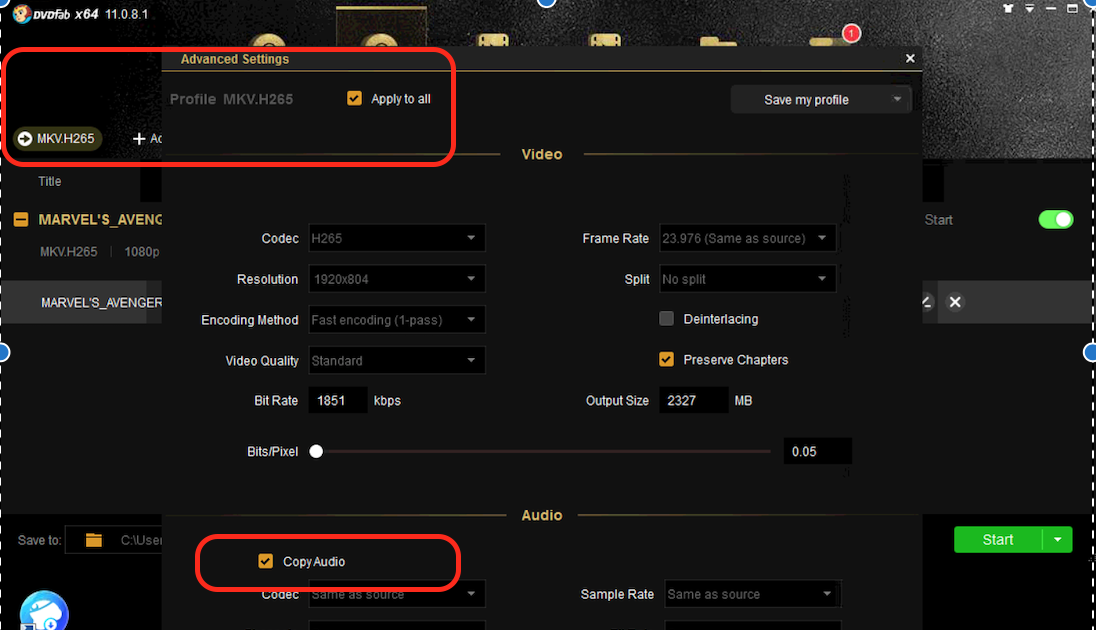
Task: Click the Output Size 2327 field
Action: (x=693, y=401)
